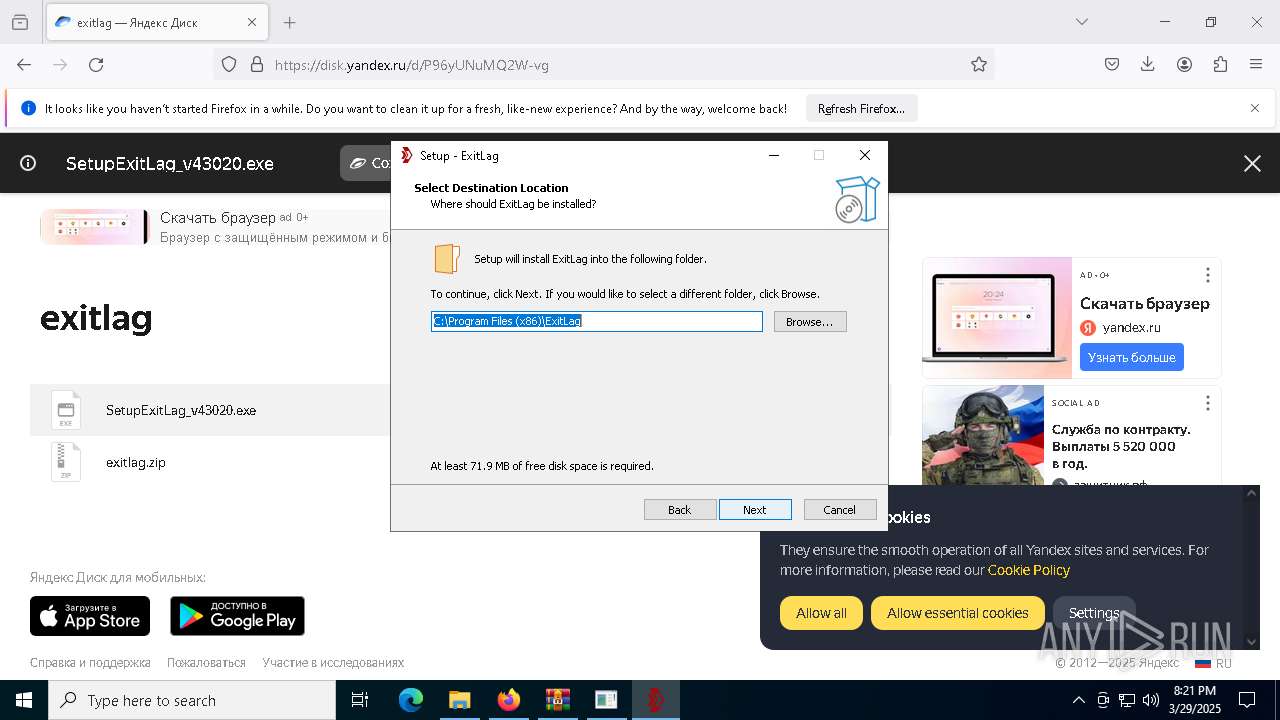
Task: Open Справка и поддержка link
Action: (90, 662)
